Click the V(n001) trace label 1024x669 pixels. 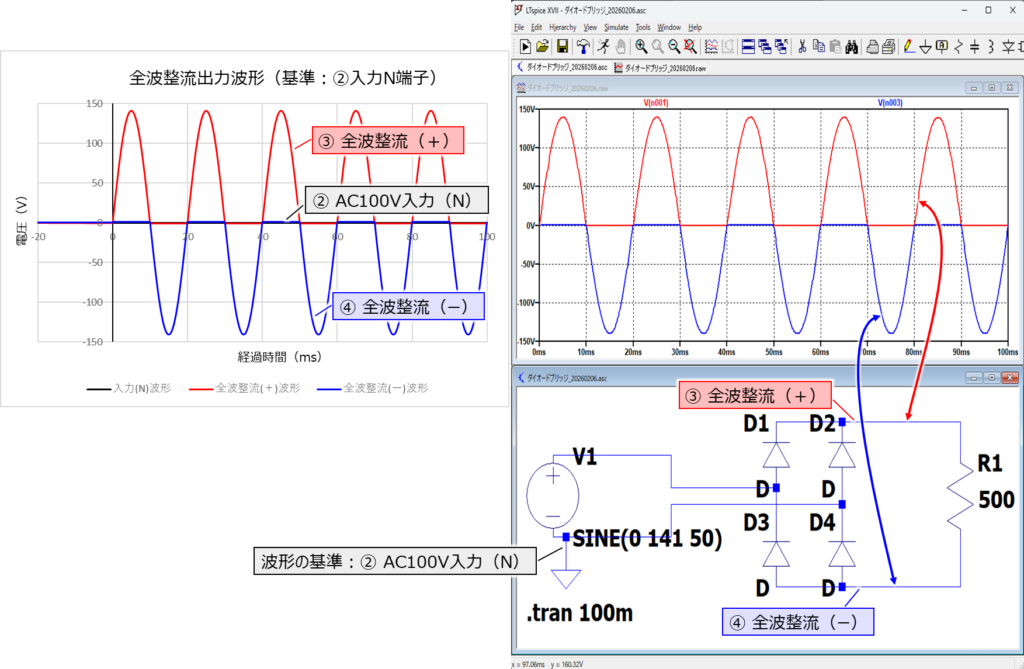(656, 102)
